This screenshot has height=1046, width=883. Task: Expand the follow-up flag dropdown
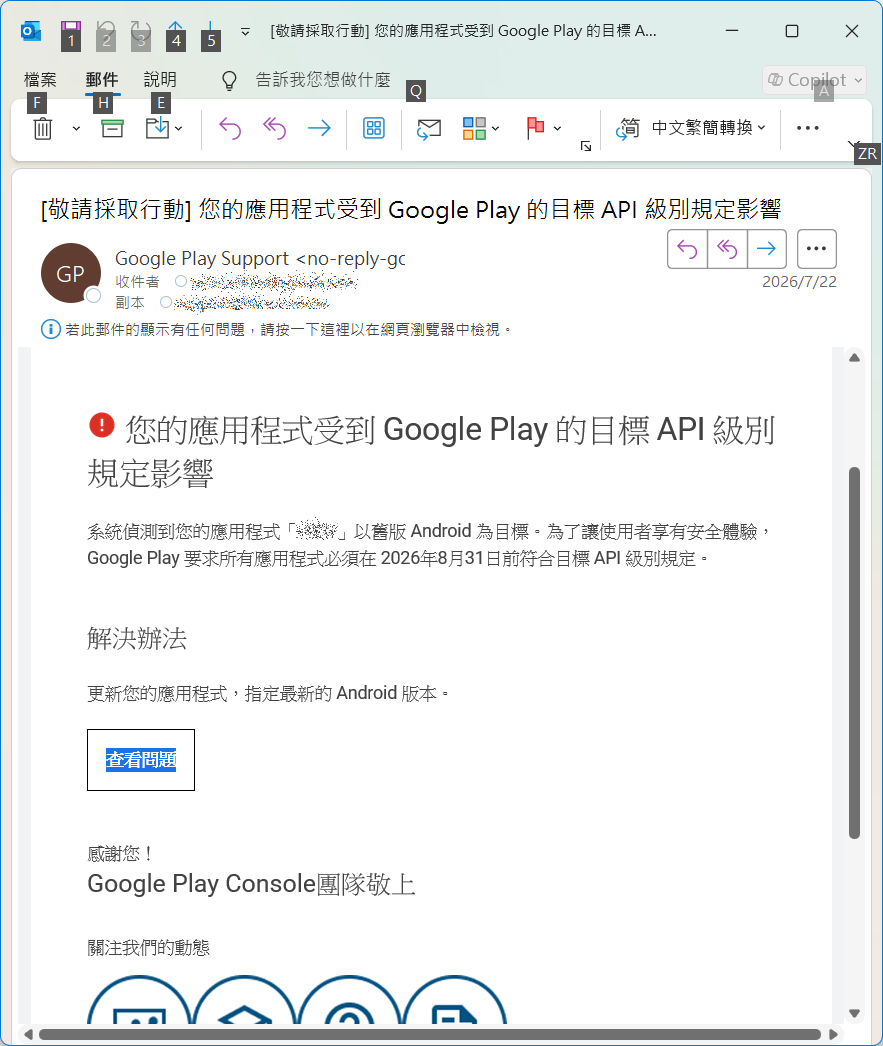(x=558, y=128)
